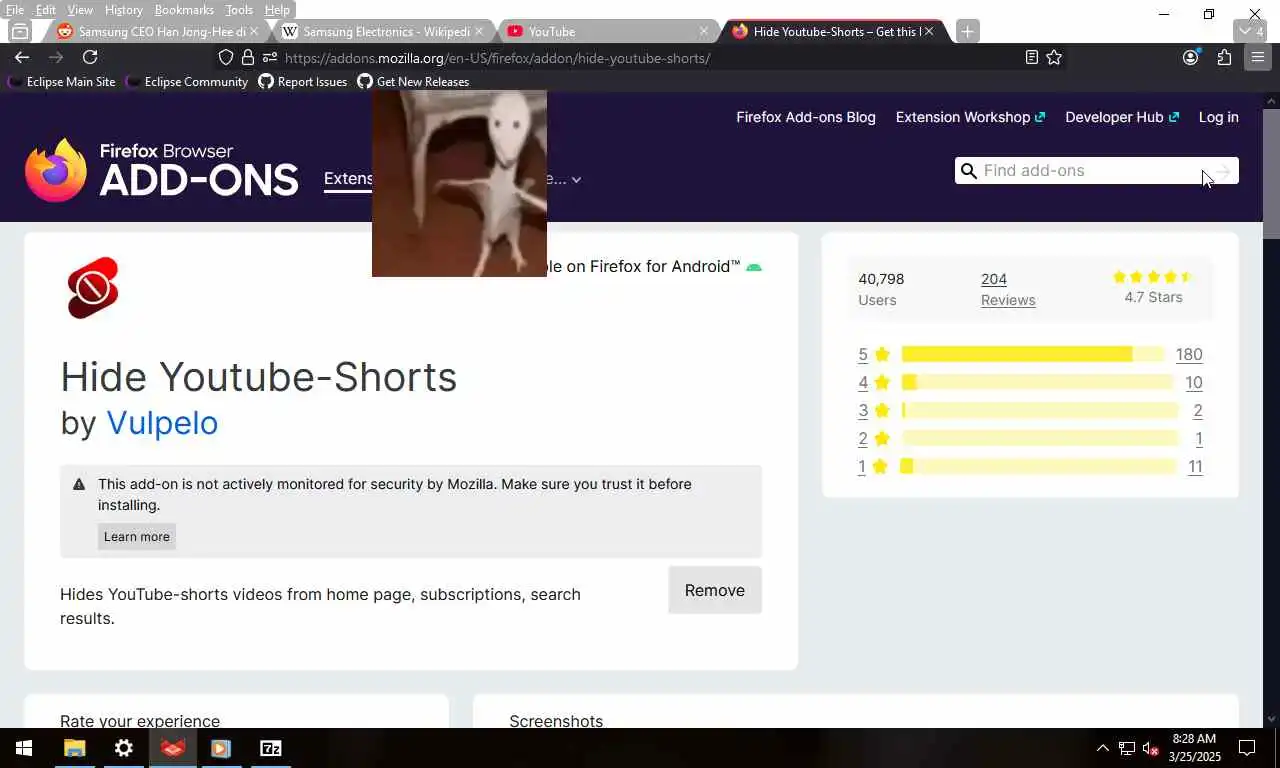Open the Tools menu
Image resolution: width=1280 pixels, height=768 pixels.
pyautogui.click(x=239, y=10)
